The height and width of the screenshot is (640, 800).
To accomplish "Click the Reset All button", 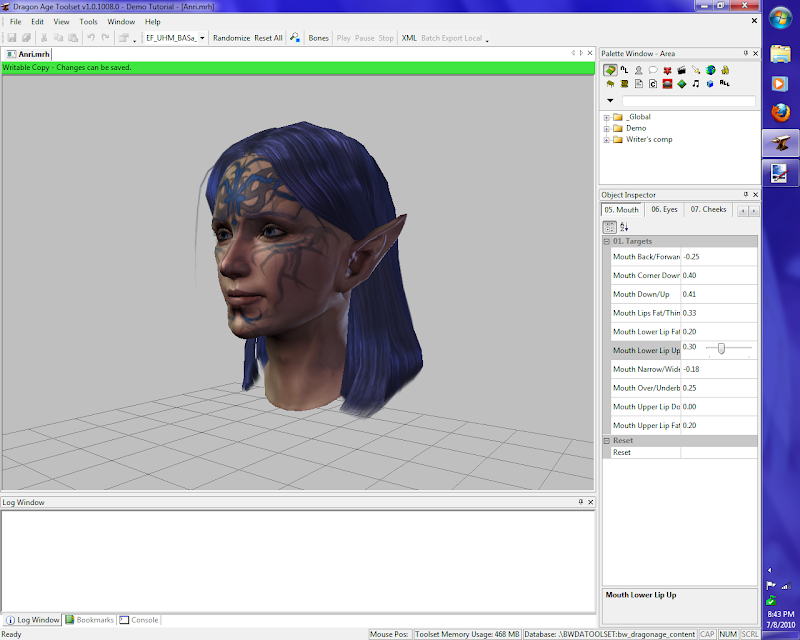I will pyautogui.click(x=268, y=38).
